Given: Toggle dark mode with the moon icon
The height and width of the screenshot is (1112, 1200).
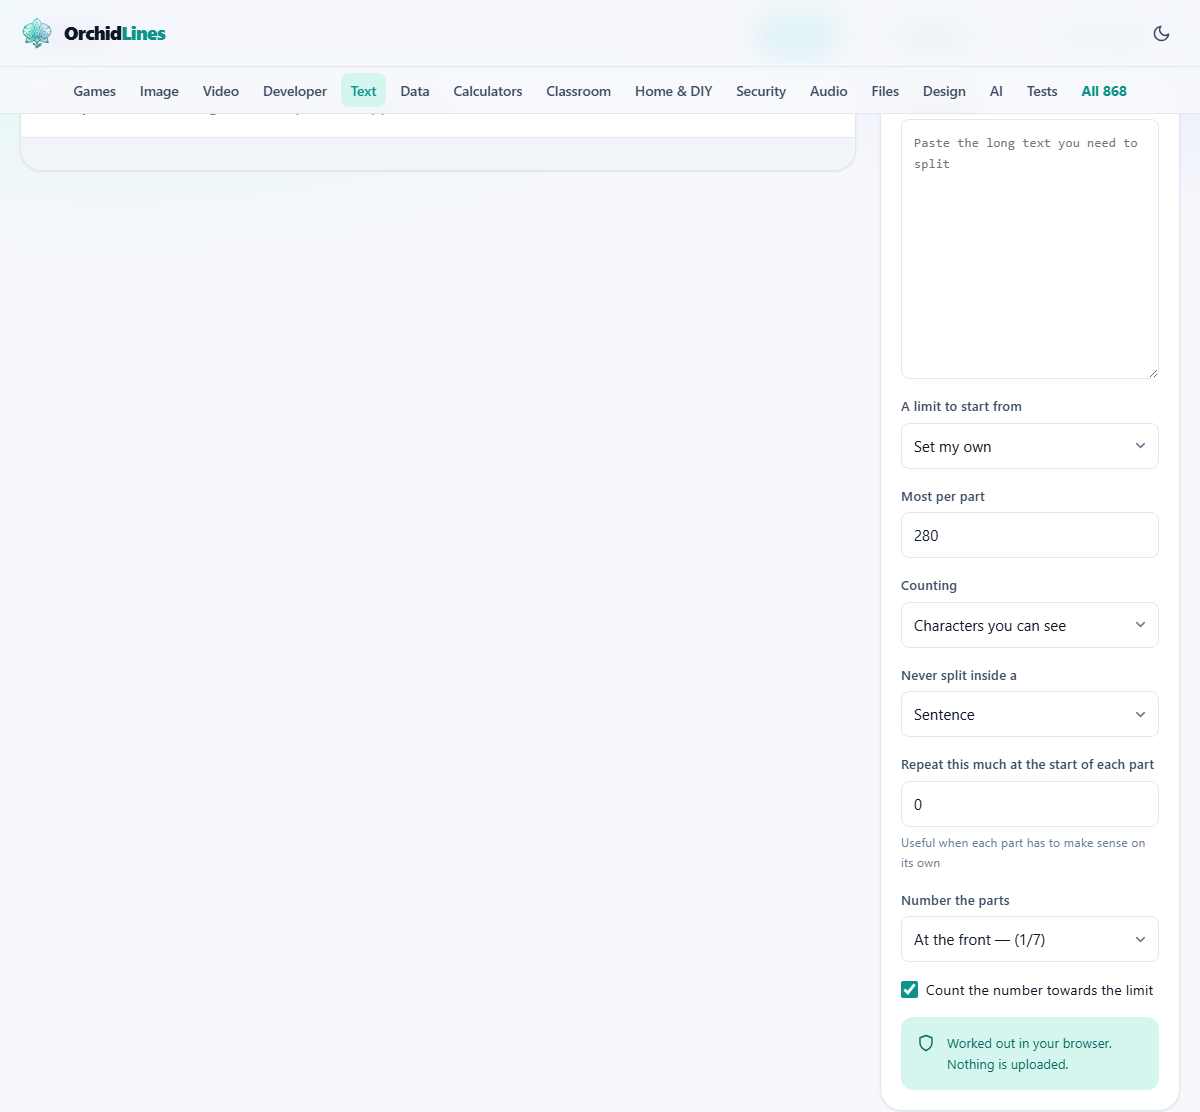Looking at the screenshot, I should tap(1161, 33).
